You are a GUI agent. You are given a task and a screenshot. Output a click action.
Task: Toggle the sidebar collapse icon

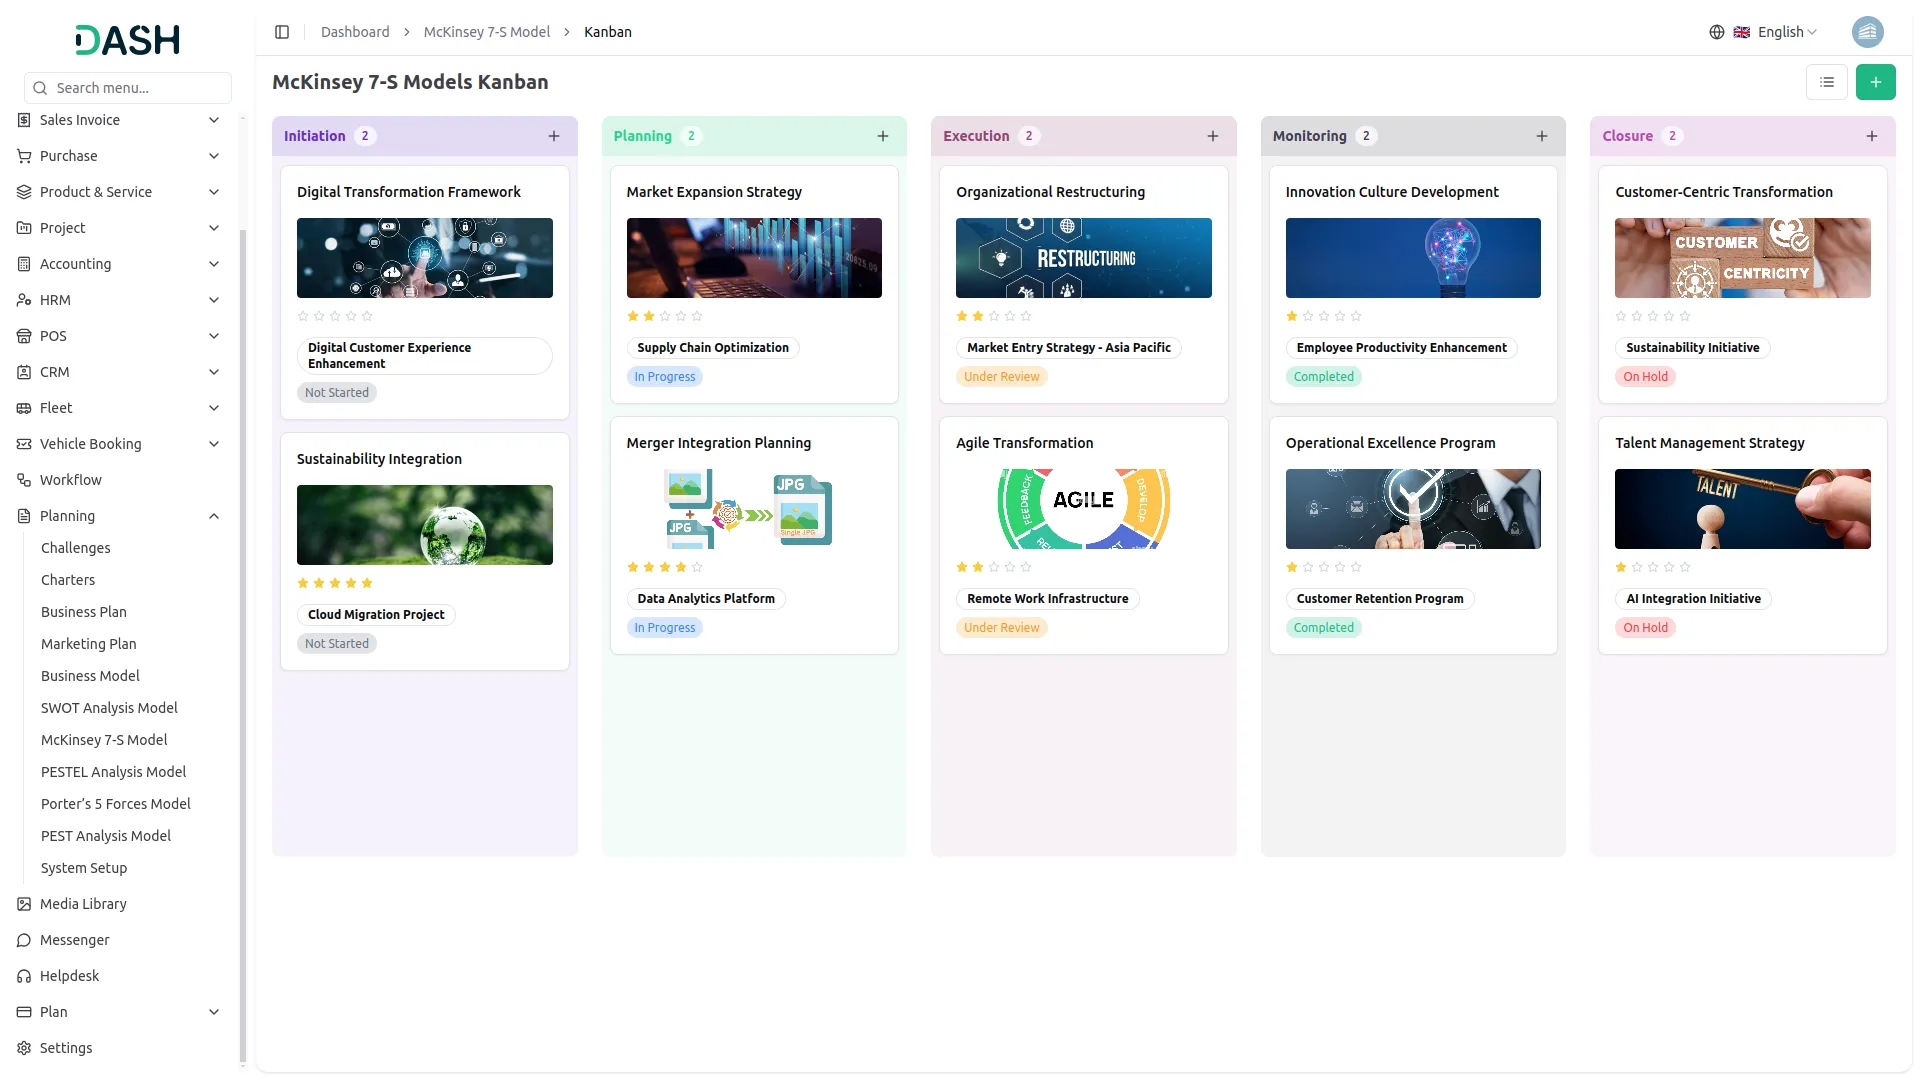pos(282,32)
